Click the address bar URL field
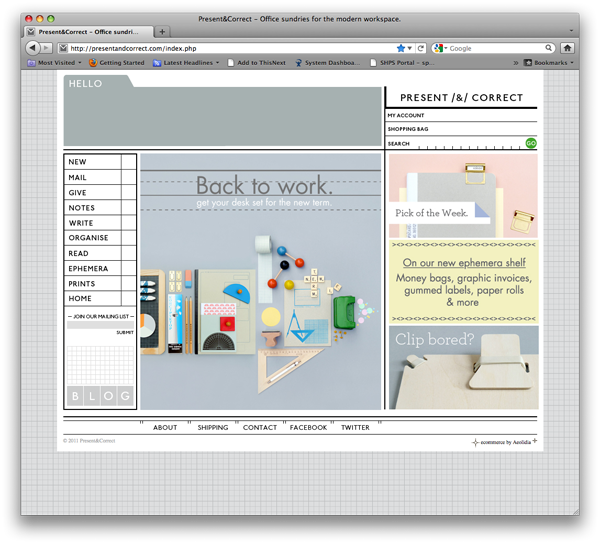Screen dimensions: 600x544 (232, 48)
